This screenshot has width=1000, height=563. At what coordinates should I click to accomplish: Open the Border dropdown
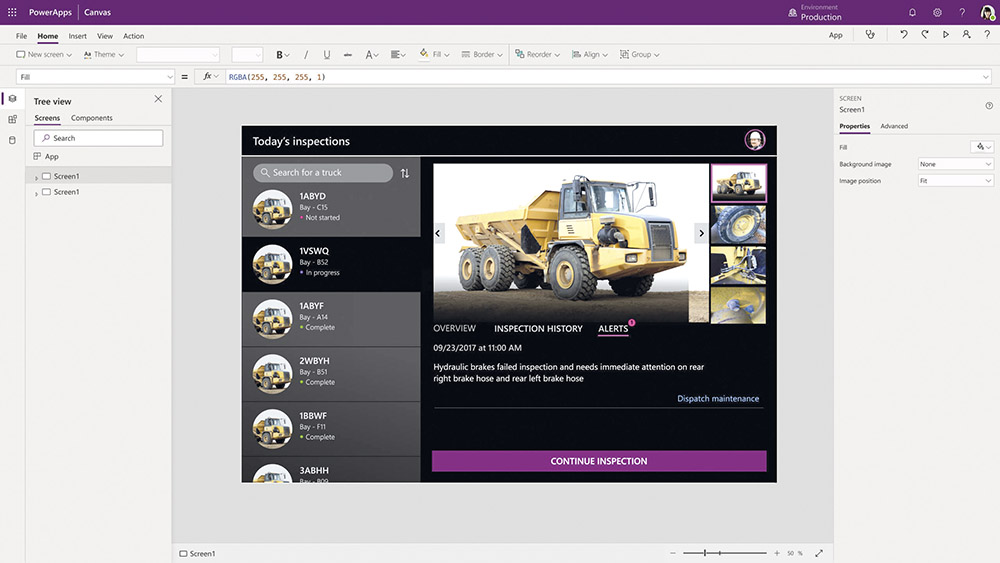click(x=482, y=55)
